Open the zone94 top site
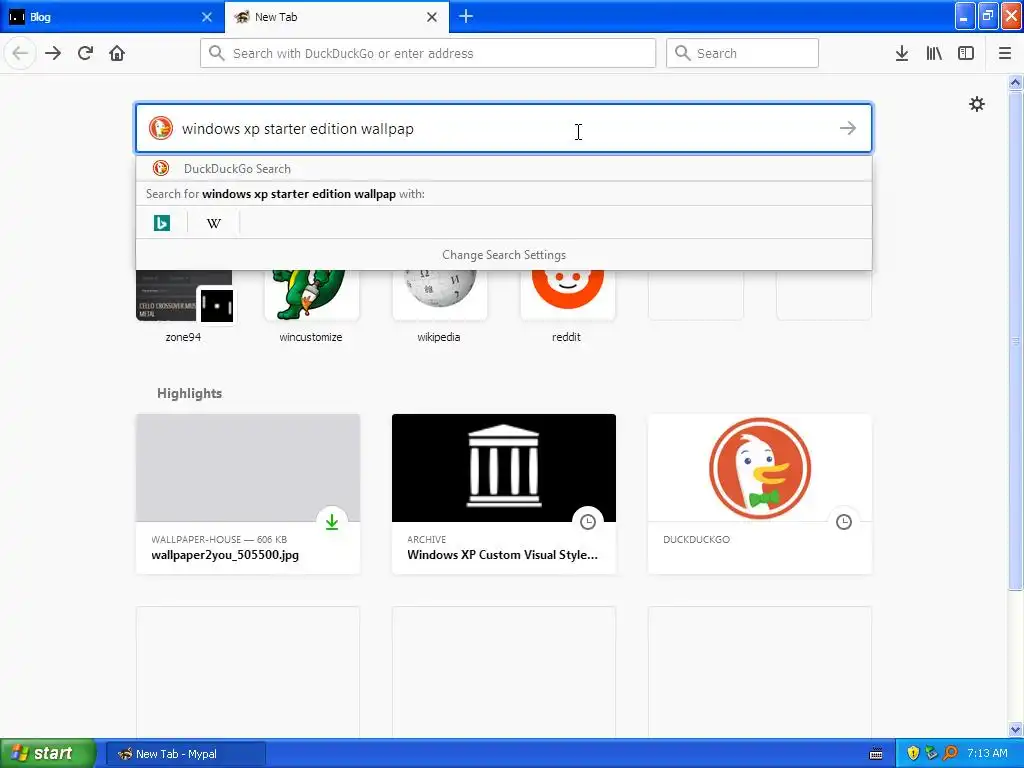 coord(184,307)
